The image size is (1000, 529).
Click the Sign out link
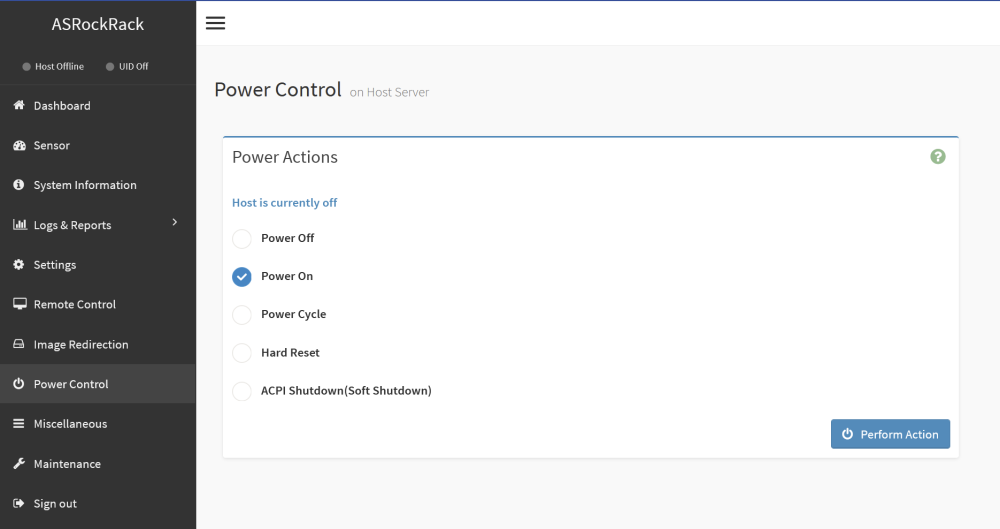click(x=98, y=503)
